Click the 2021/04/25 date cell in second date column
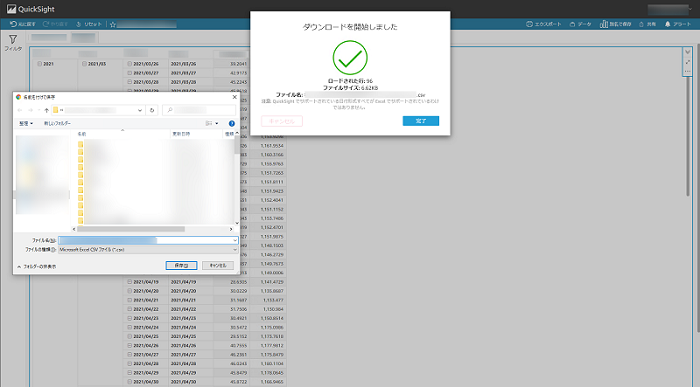700x387 pixels. pyautogui.click(x=183, y=337)
